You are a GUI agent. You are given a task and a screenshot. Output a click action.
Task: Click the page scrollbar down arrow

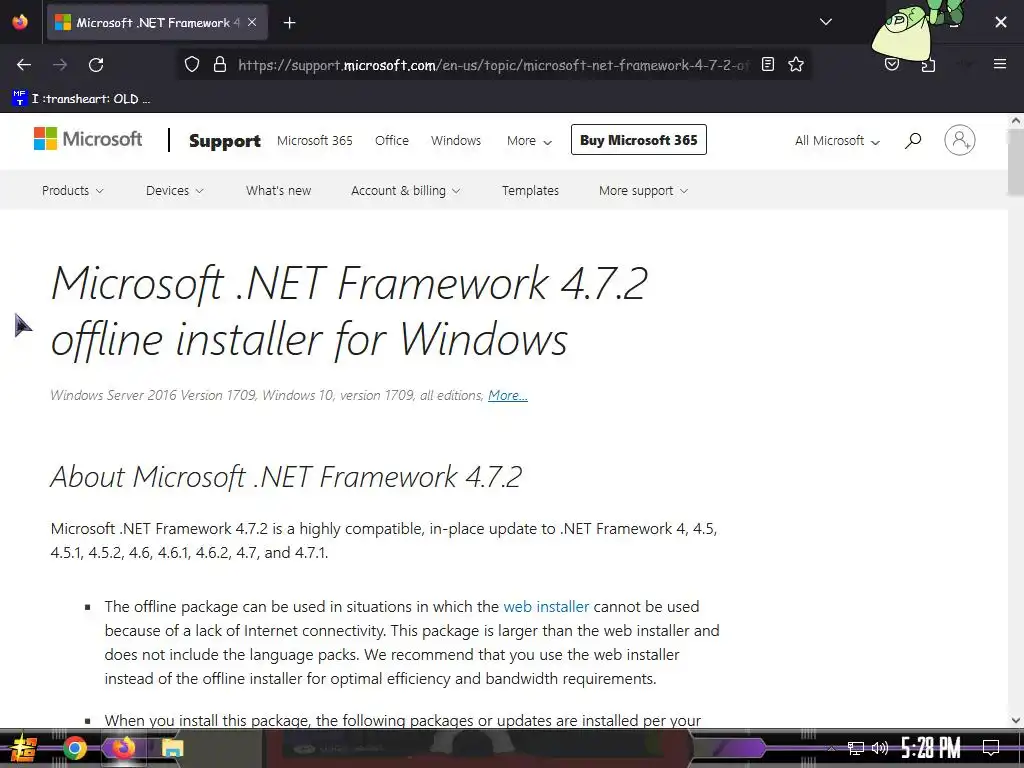(1016, 720)
